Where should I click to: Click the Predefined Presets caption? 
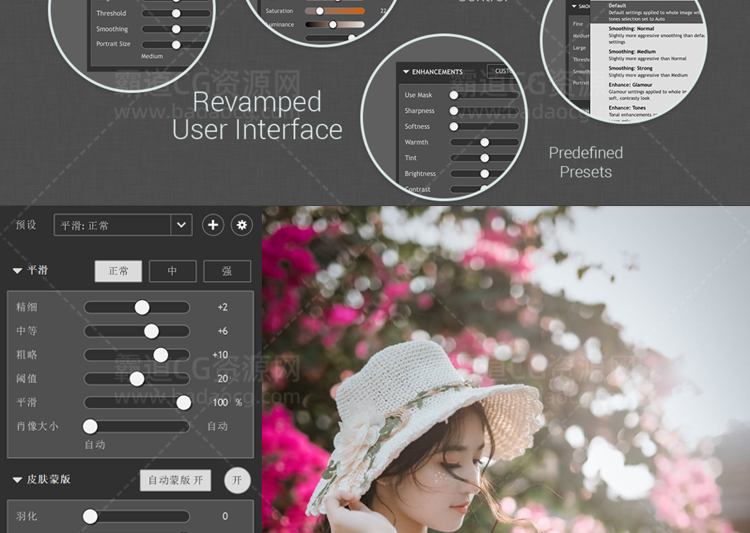pyautogui.click(x=585, y=162)
